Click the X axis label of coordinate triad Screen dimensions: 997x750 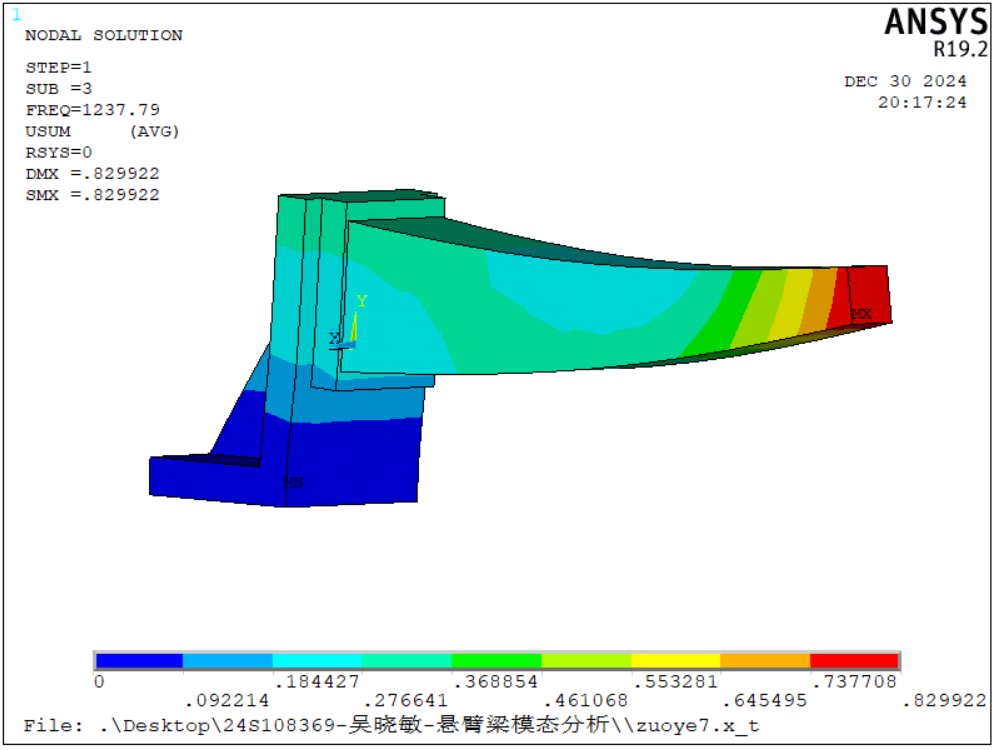(x=334, y=338)
